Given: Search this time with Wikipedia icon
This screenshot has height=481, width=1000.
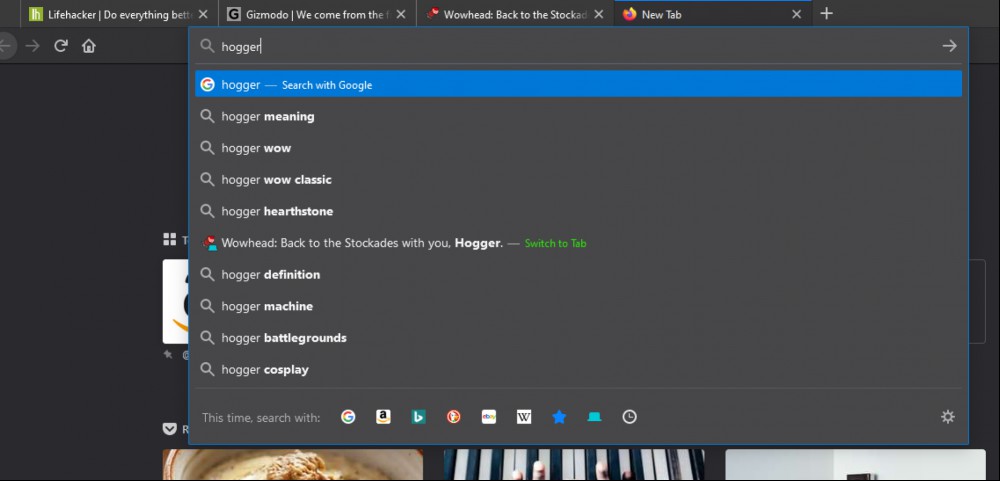Looking at the screenshot, I should (x=524, y=417).
